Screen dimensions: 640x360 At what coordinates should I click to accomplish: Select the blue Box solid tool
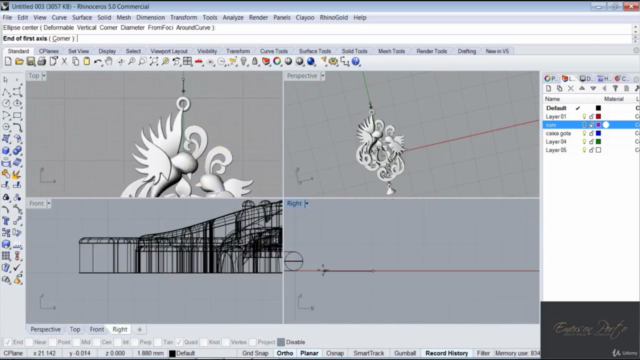6,151
